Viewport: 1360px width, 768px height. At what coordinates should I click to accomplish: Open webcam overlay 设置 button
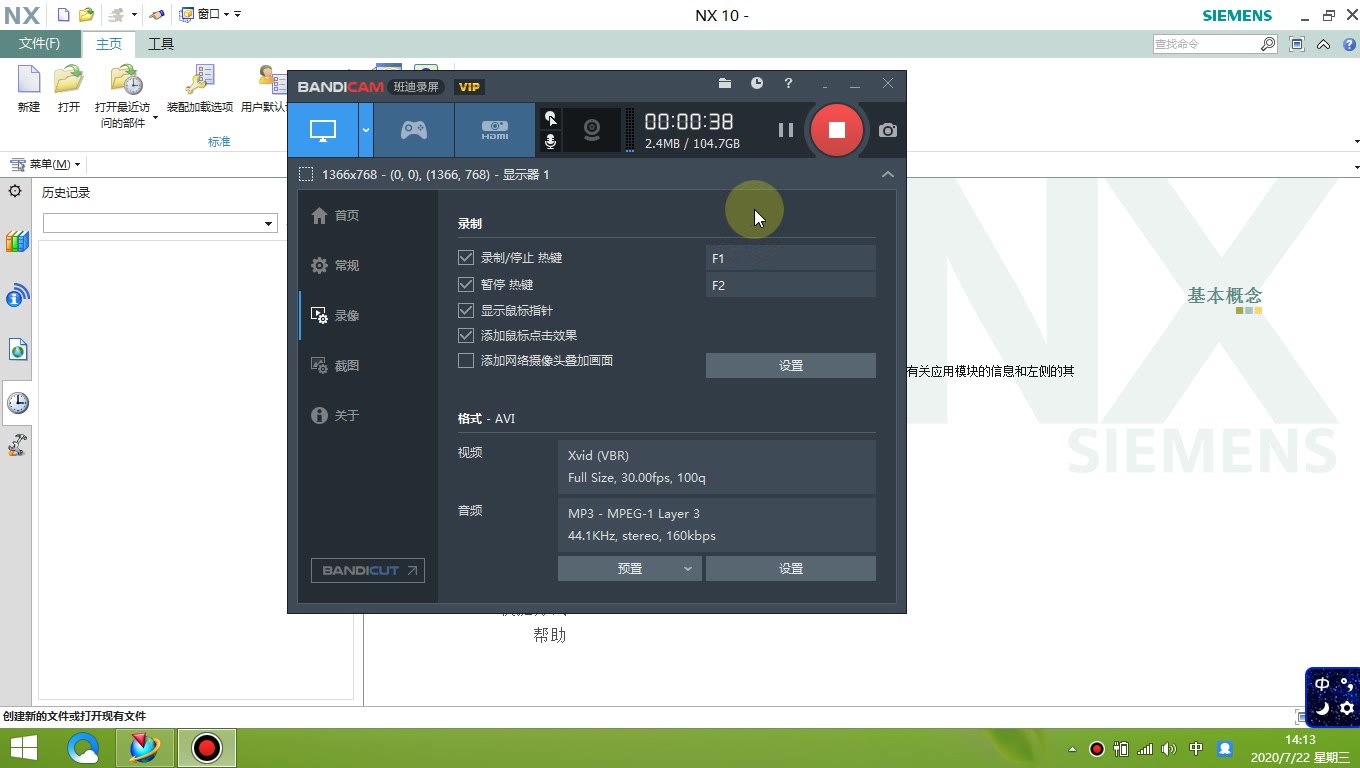tap(790, 365)
